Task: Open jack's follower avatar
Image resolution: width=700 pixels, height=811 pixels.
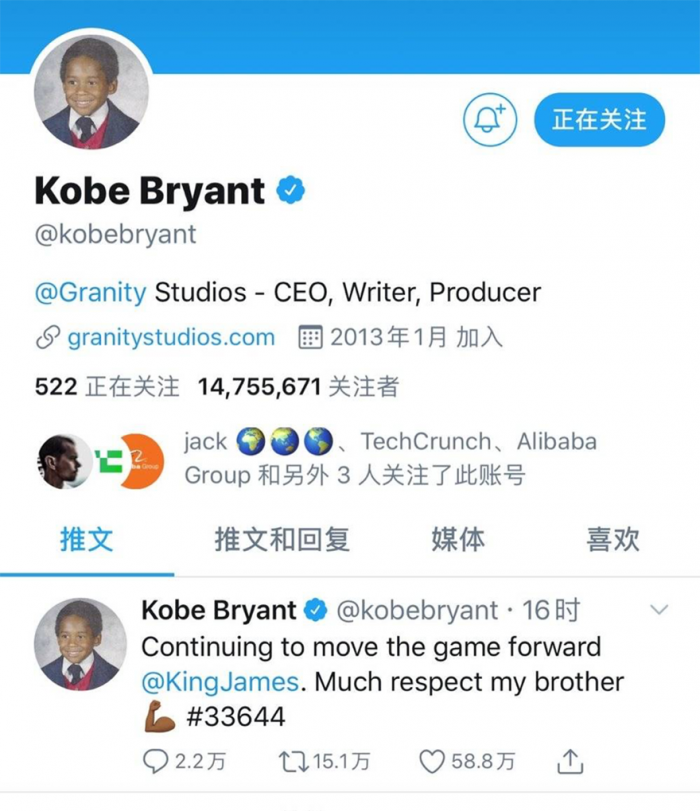Action: 61,461
